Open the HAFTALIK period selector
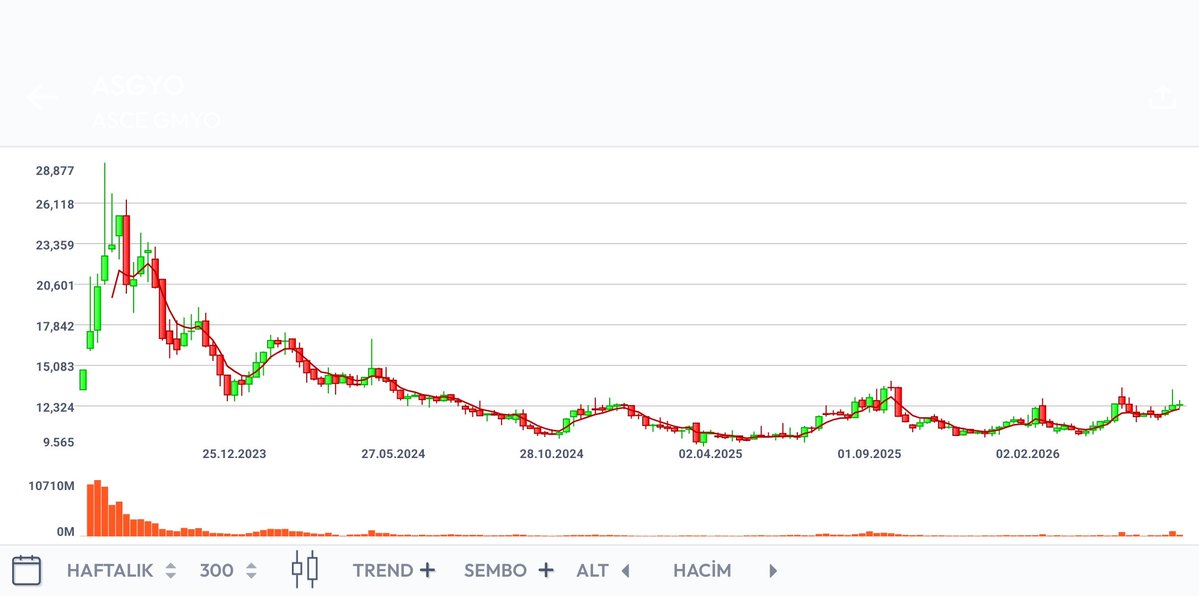The height and width of the screenshot is (596, 1199). 122,570
